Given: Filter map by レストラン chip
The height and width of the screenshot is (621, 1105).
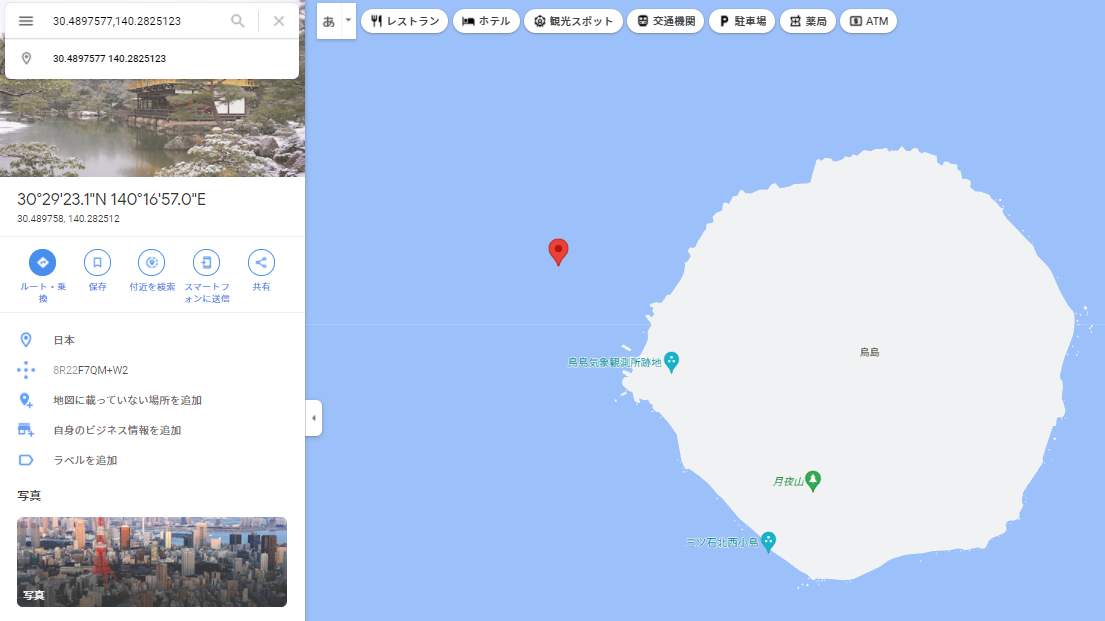Looking at the screenshot, I should coord(405,21).
